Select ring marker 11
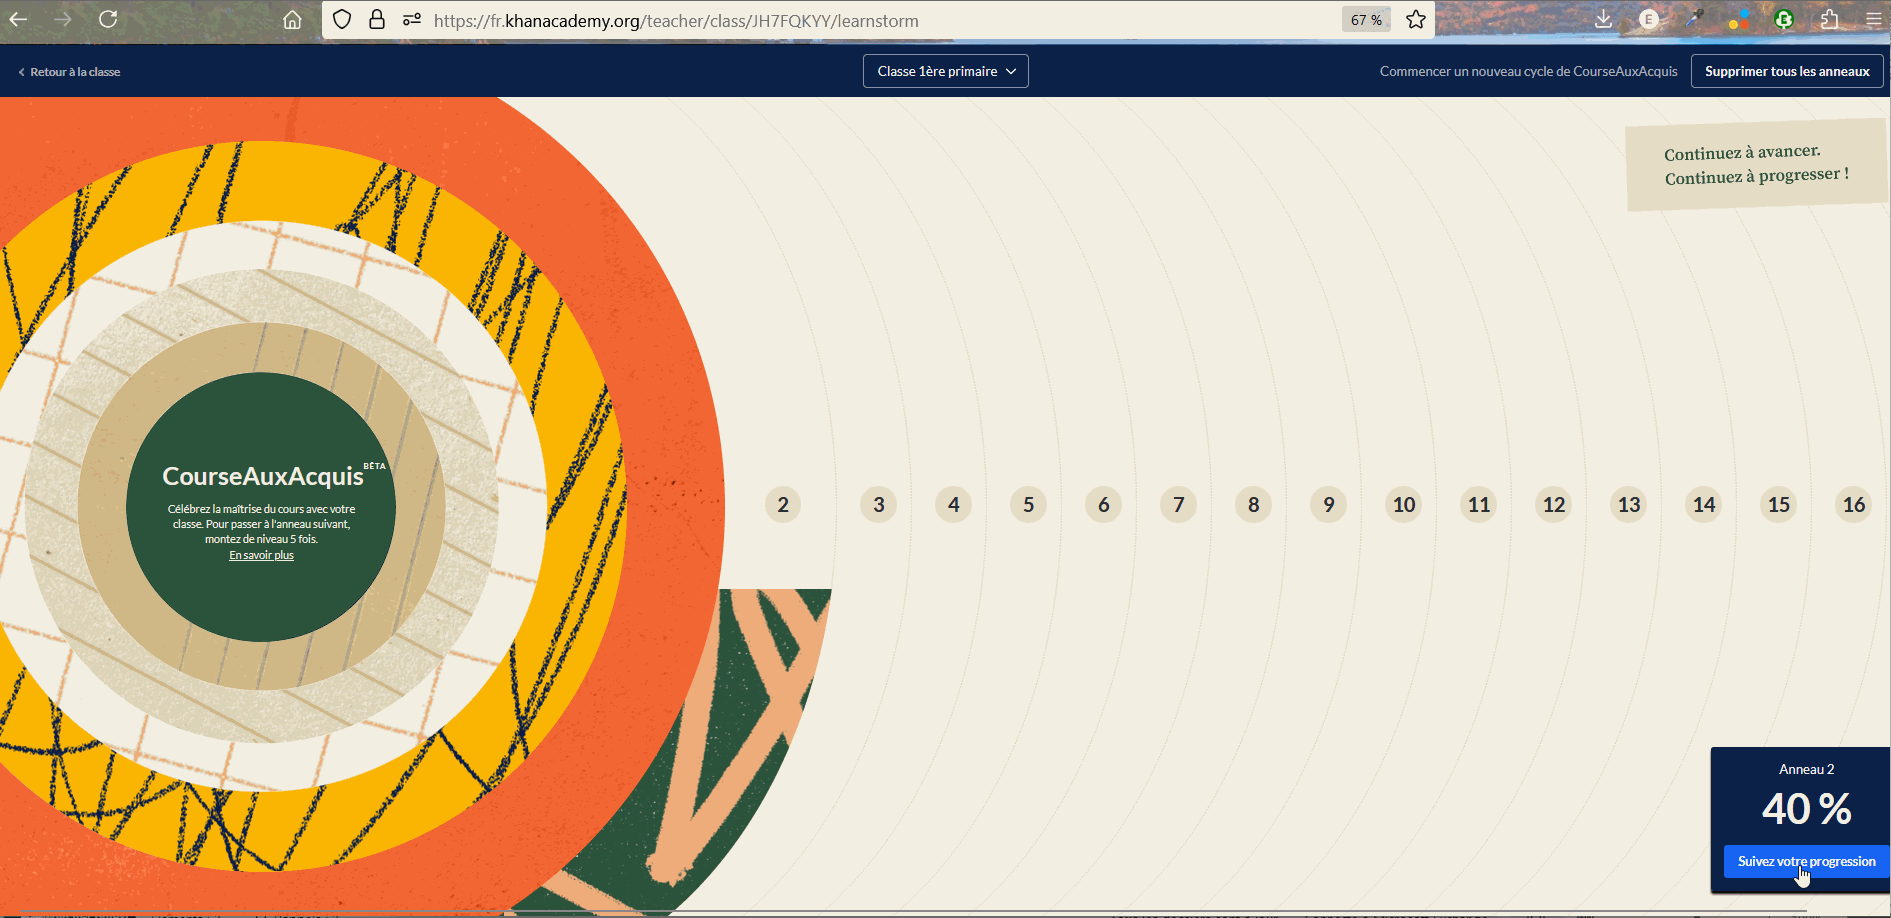 click(1479, 505)
